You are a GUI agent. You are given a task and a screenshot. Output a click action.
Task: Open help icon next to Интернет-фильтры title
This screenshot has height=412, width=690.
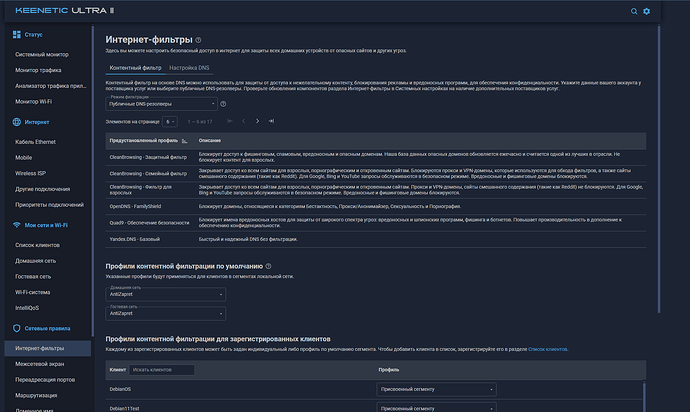[198, 40]
